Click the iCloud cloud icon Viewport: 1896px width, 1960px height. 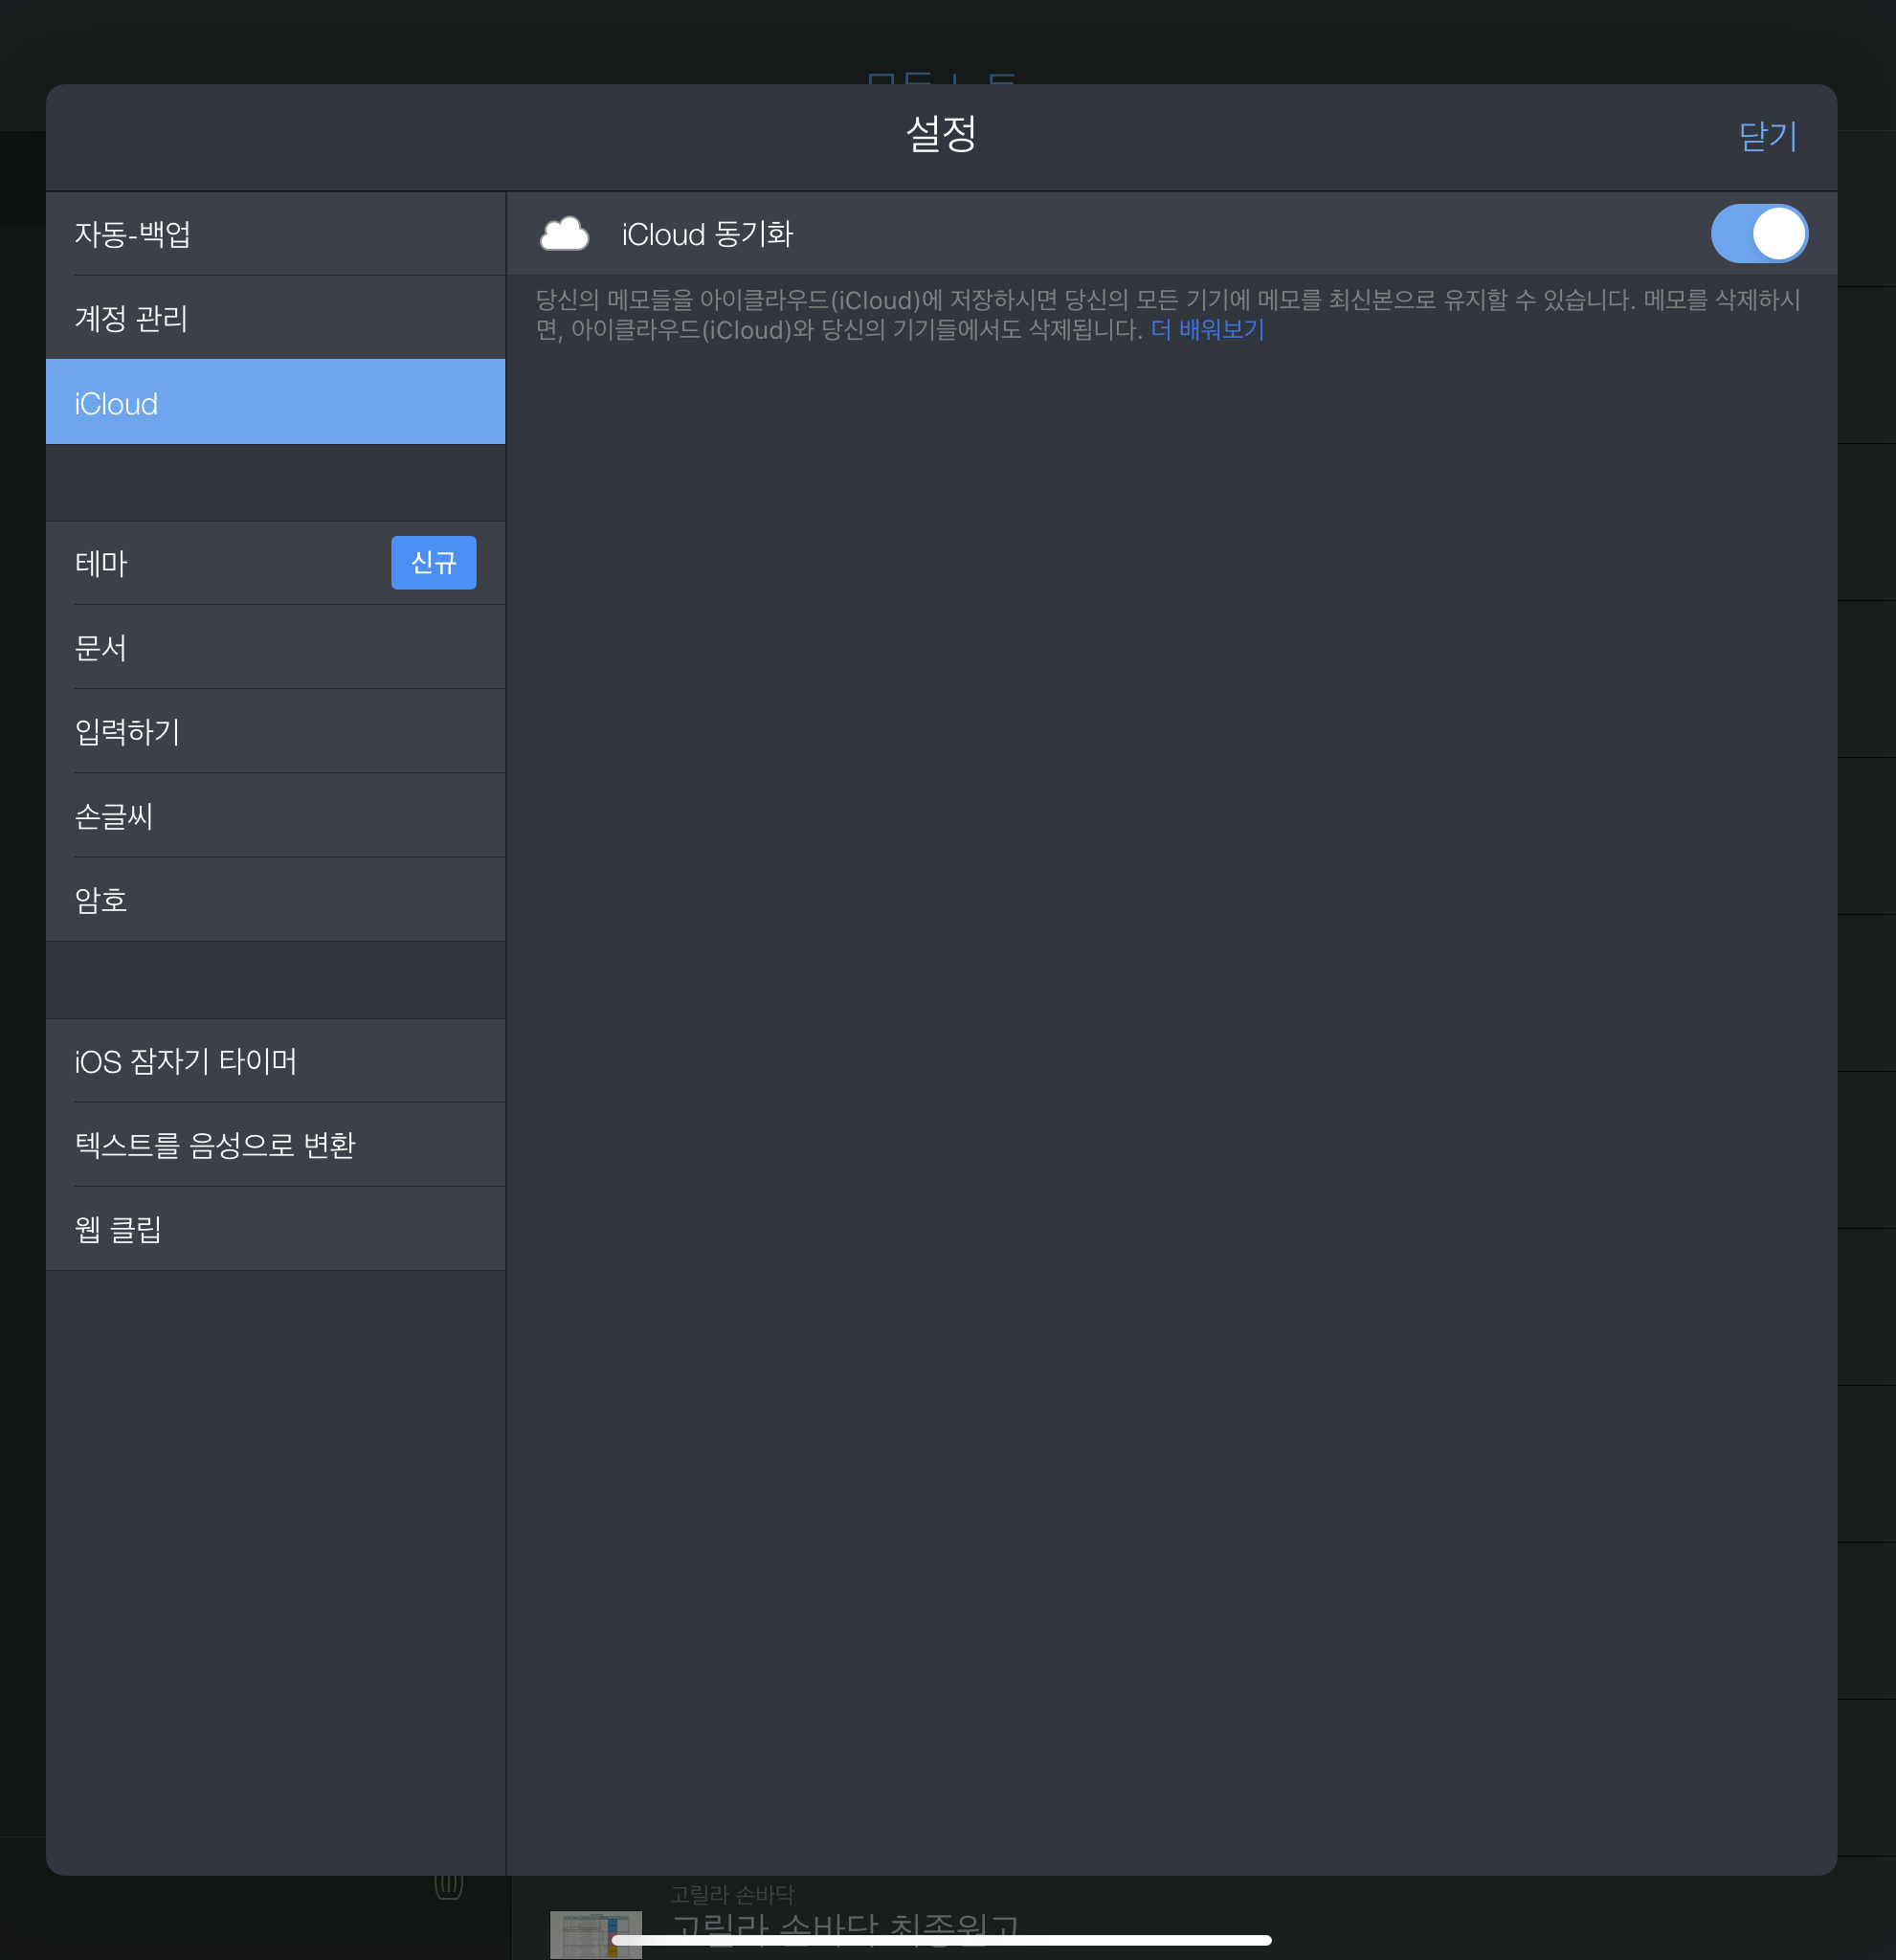click(564, 234)
